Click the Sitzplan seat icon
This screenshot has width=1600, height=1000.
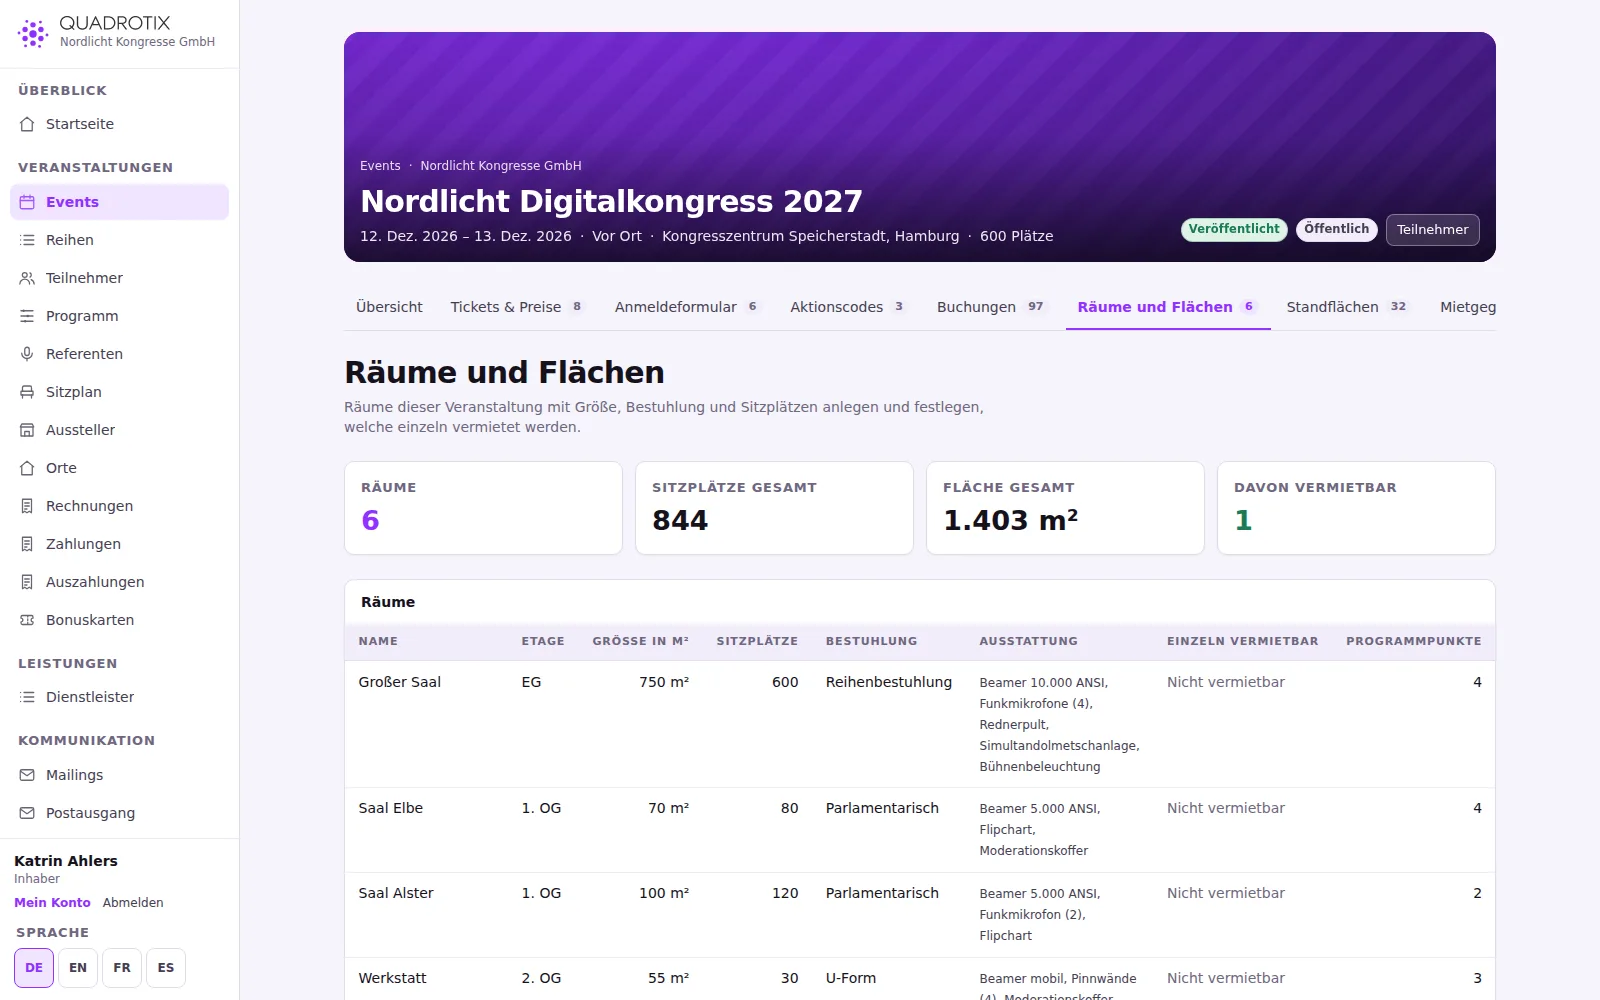click(x=27, y=392)
